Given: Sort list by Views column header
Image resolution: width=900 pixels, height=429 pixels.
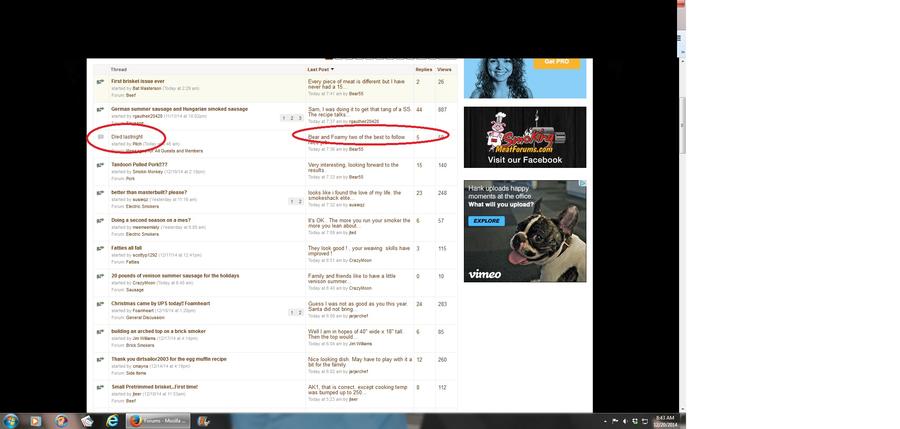Looking at the screenshot, I should click(444, 70).
